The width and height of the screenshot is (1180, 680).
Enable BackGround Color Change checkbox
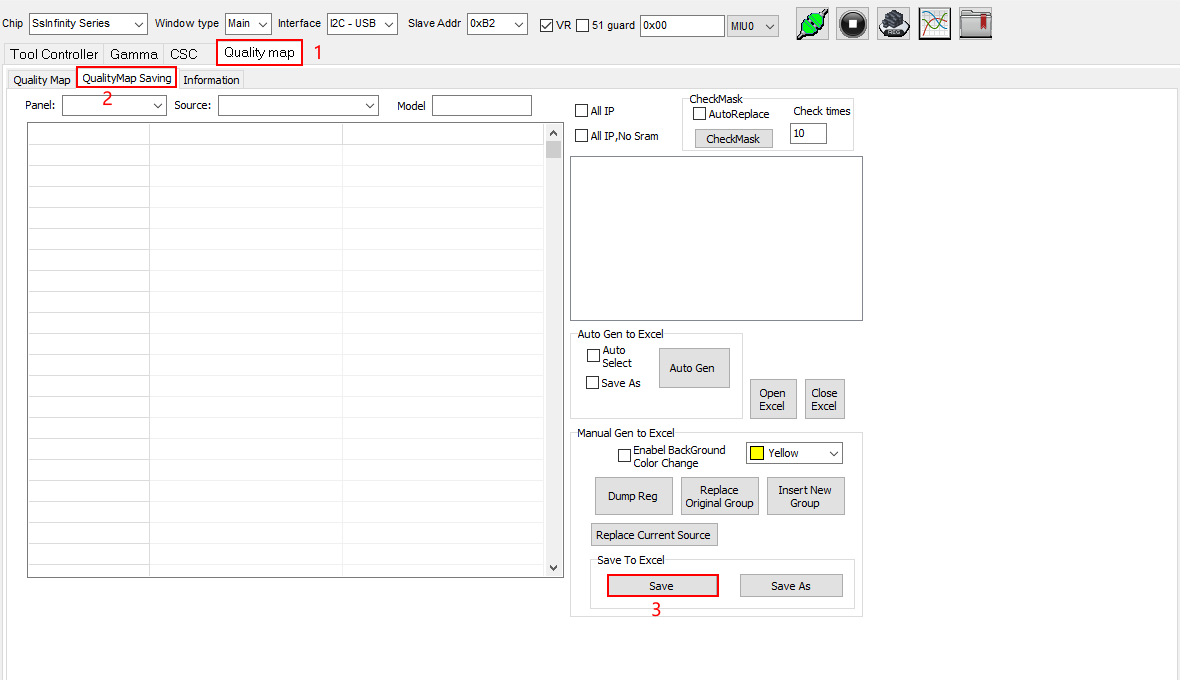(x=624, y=455)
